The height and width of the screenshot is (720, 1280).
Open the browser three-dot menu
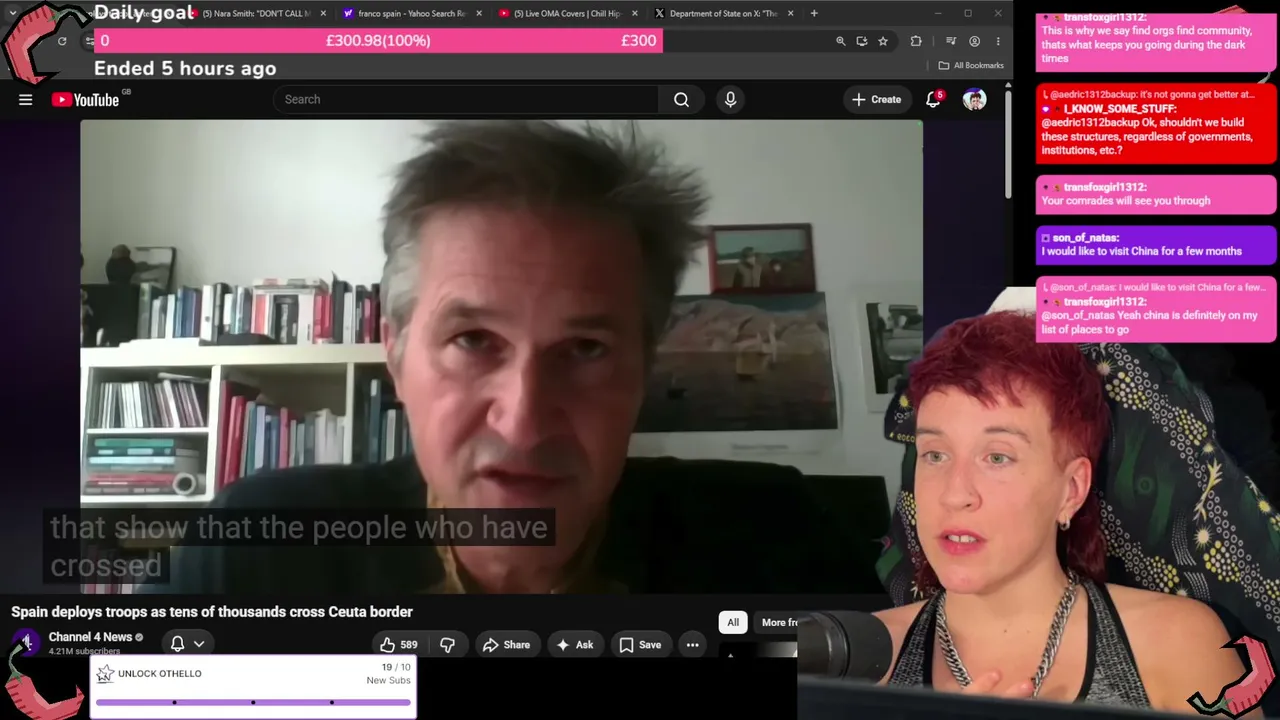(997, 41)
